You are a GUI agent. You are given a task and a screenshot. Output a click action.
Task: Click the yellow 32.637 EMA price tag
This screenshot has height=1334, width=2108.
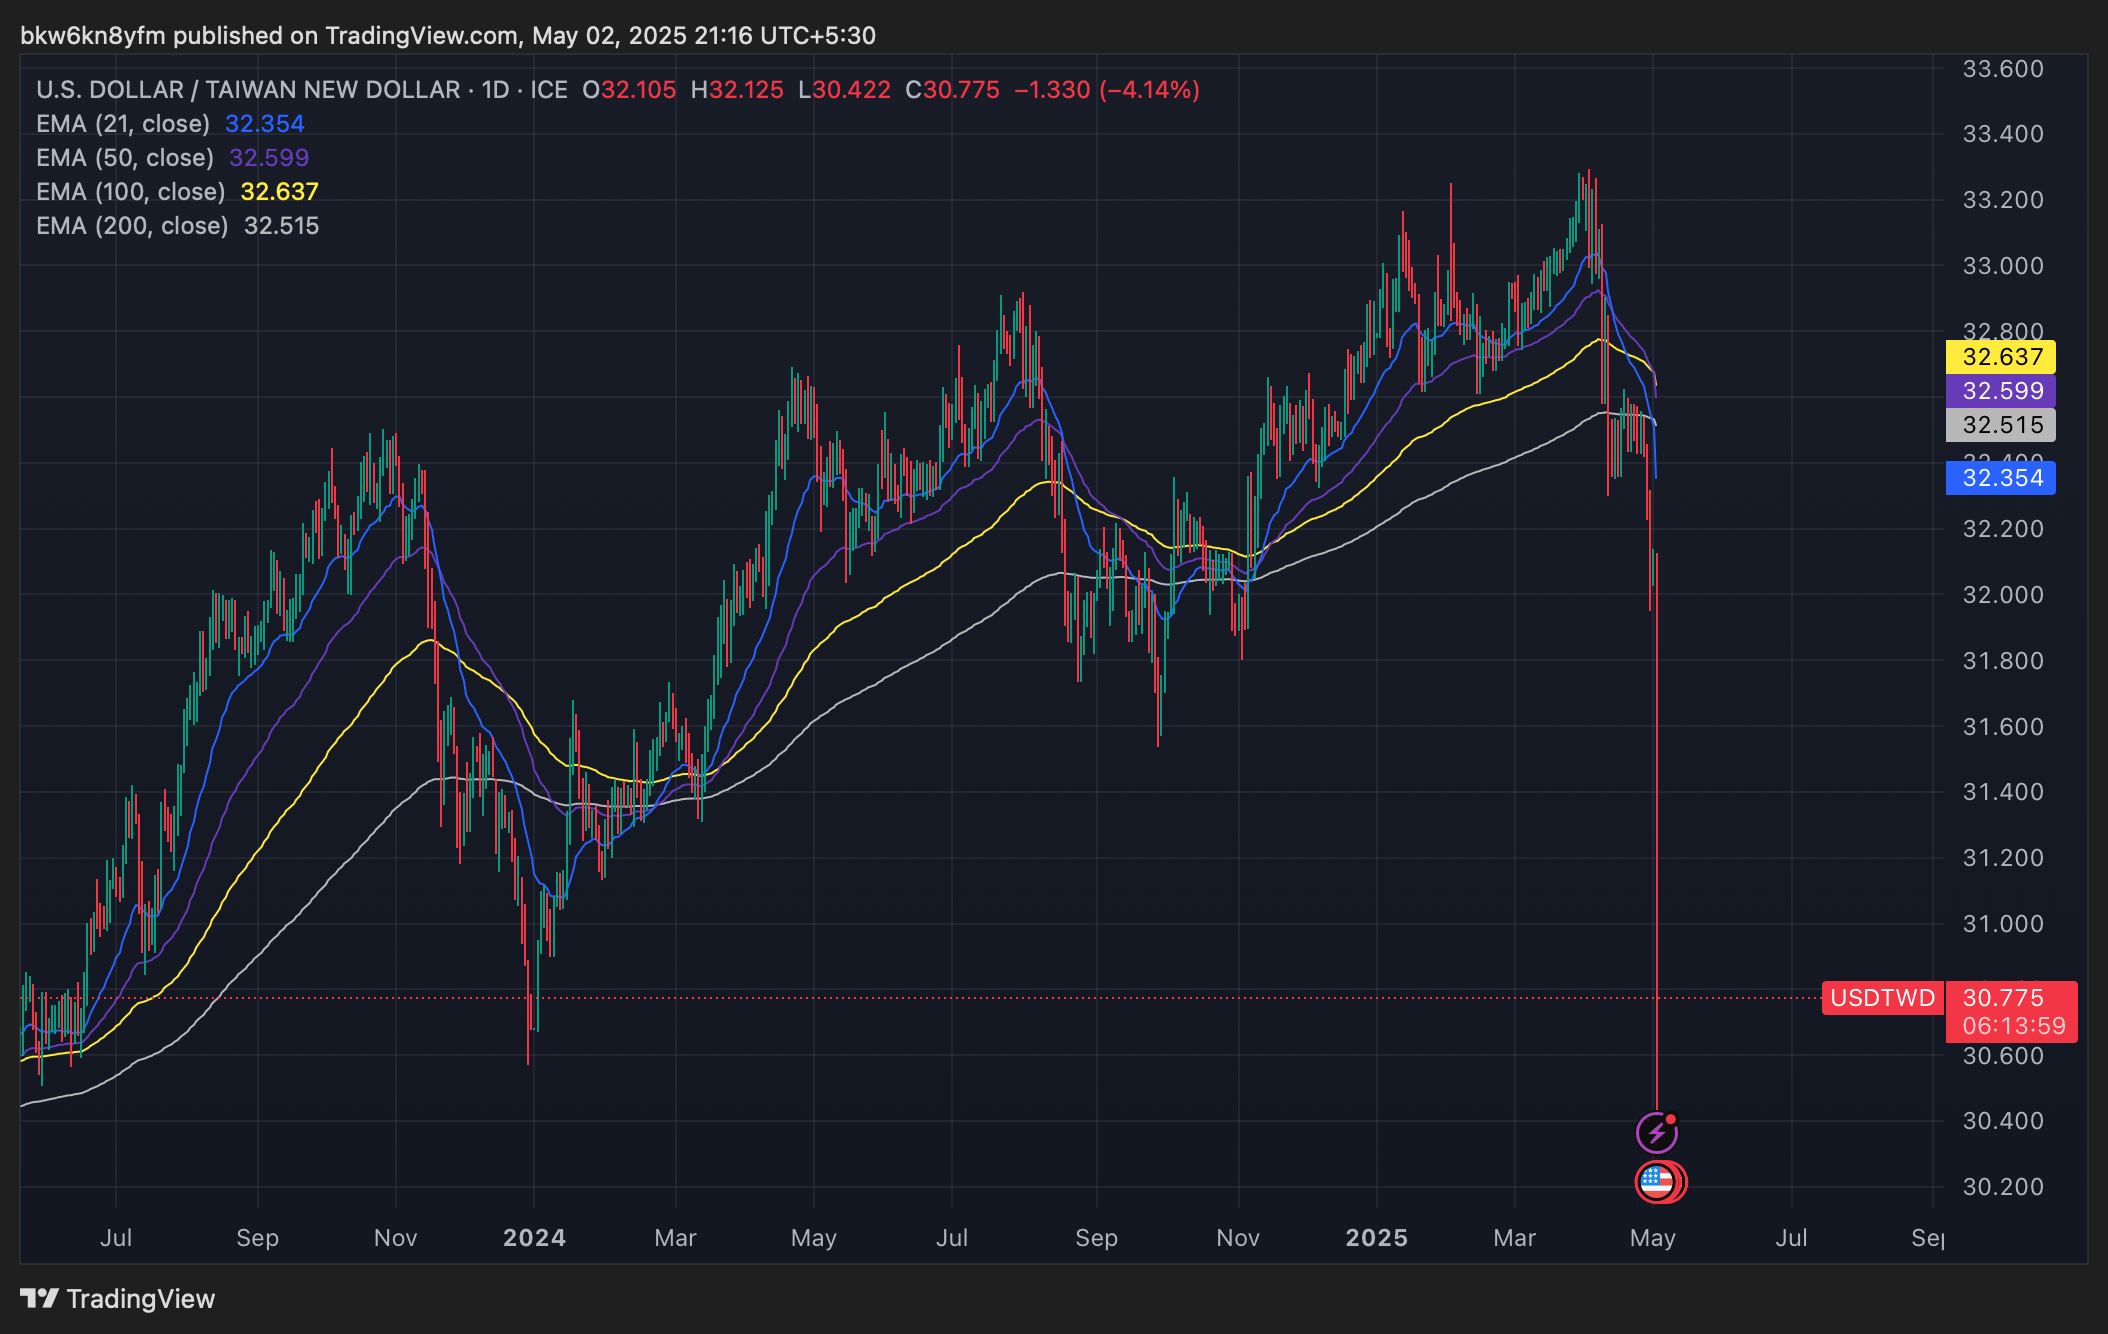pyautogui.click(x=2001, y=357)
